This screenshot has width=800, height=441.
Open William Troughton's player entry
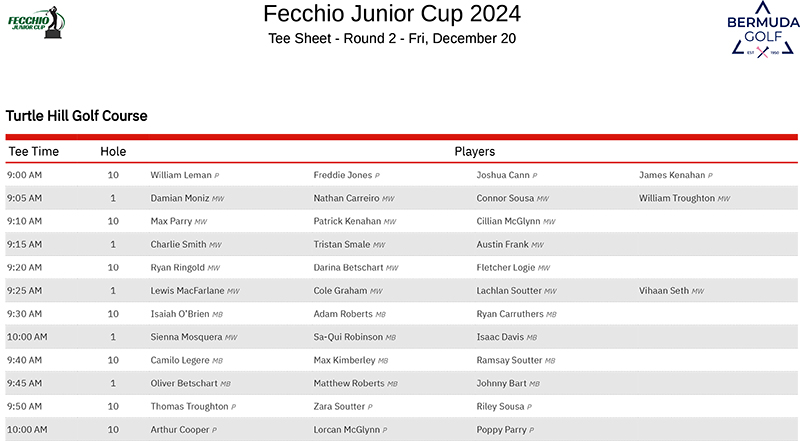677,198
